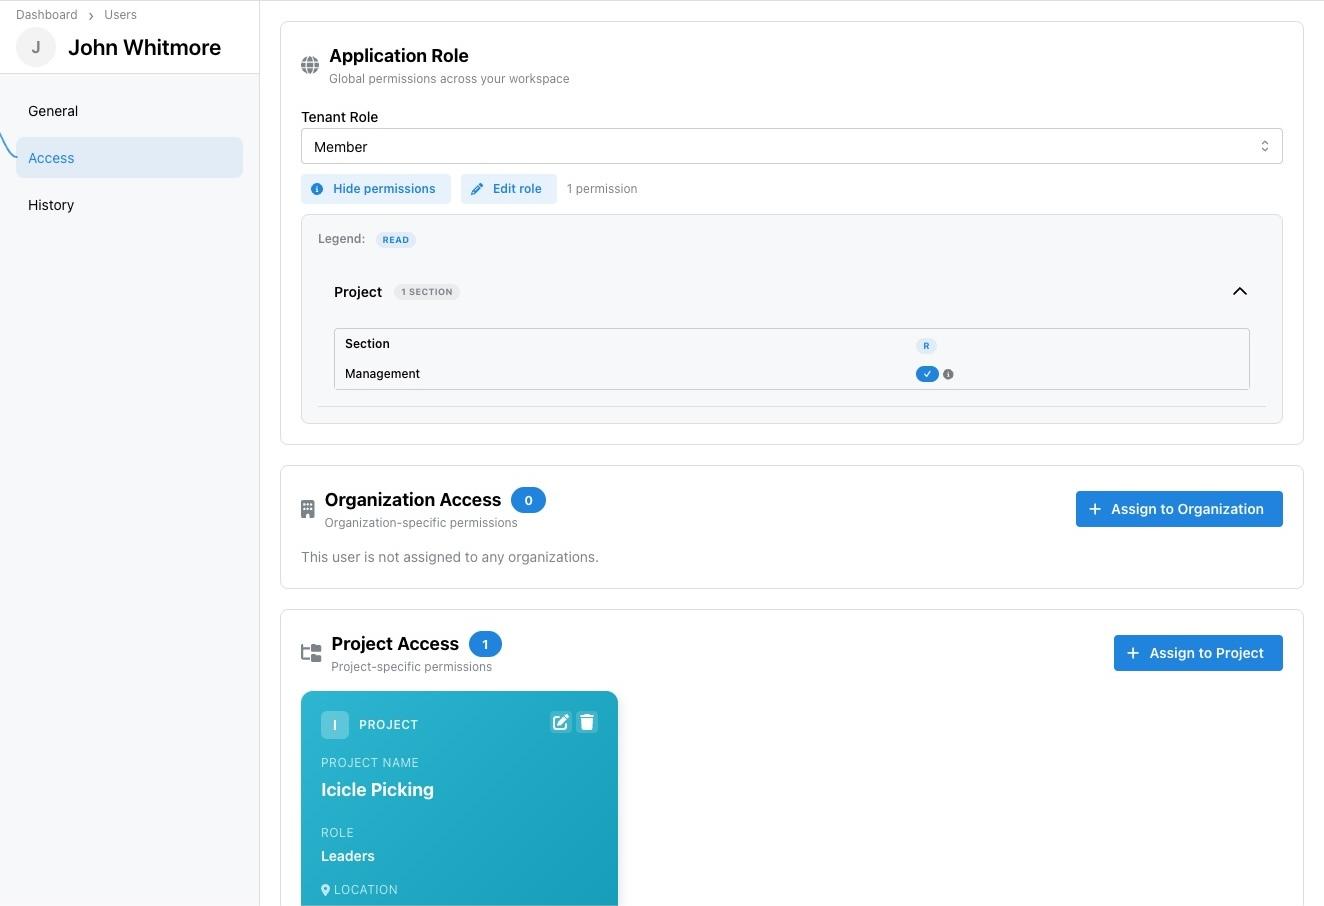Screen dimensions: 1324x906
Task: Open the Tenant Role dropdown showing Member
Action: click(791, 146)
